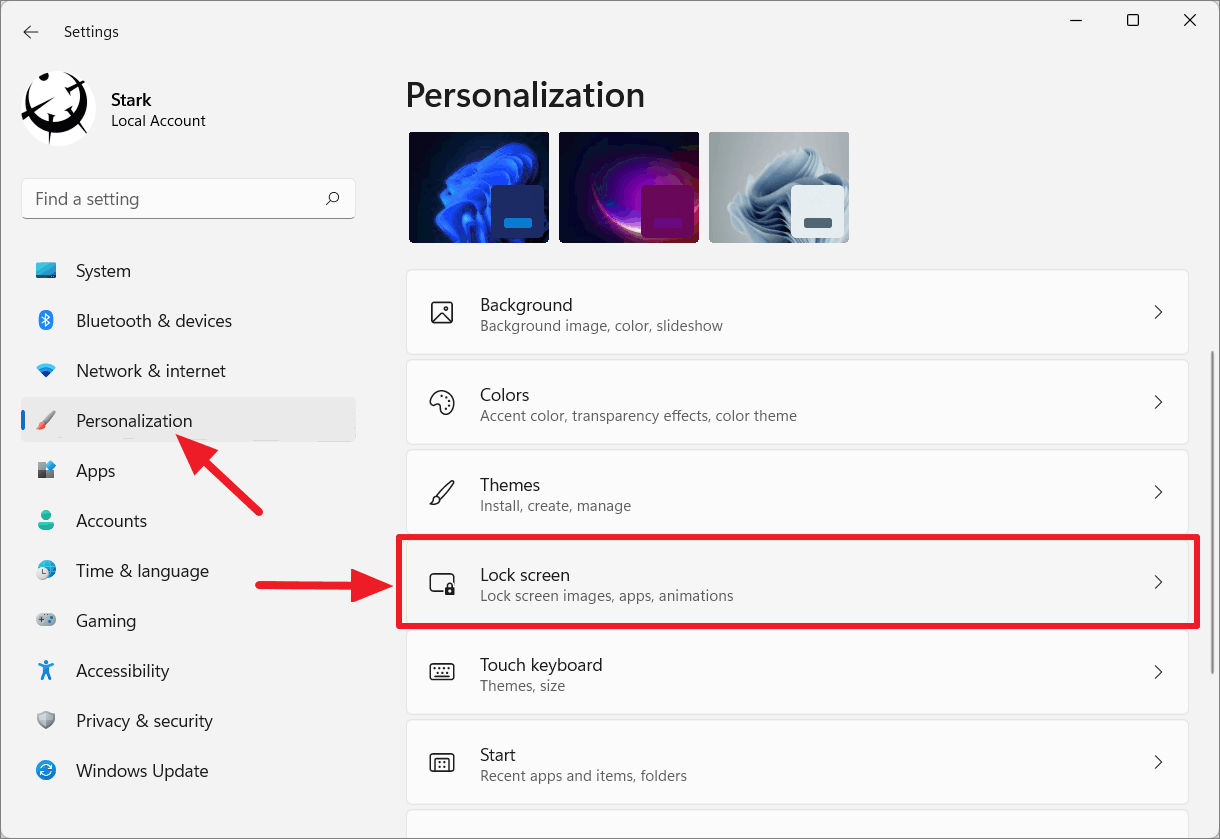The width and height of the screenshot is (1220, 839).
Task: Click "Lock screen images, apps, animations" text
Action: [x=607, y=596]
